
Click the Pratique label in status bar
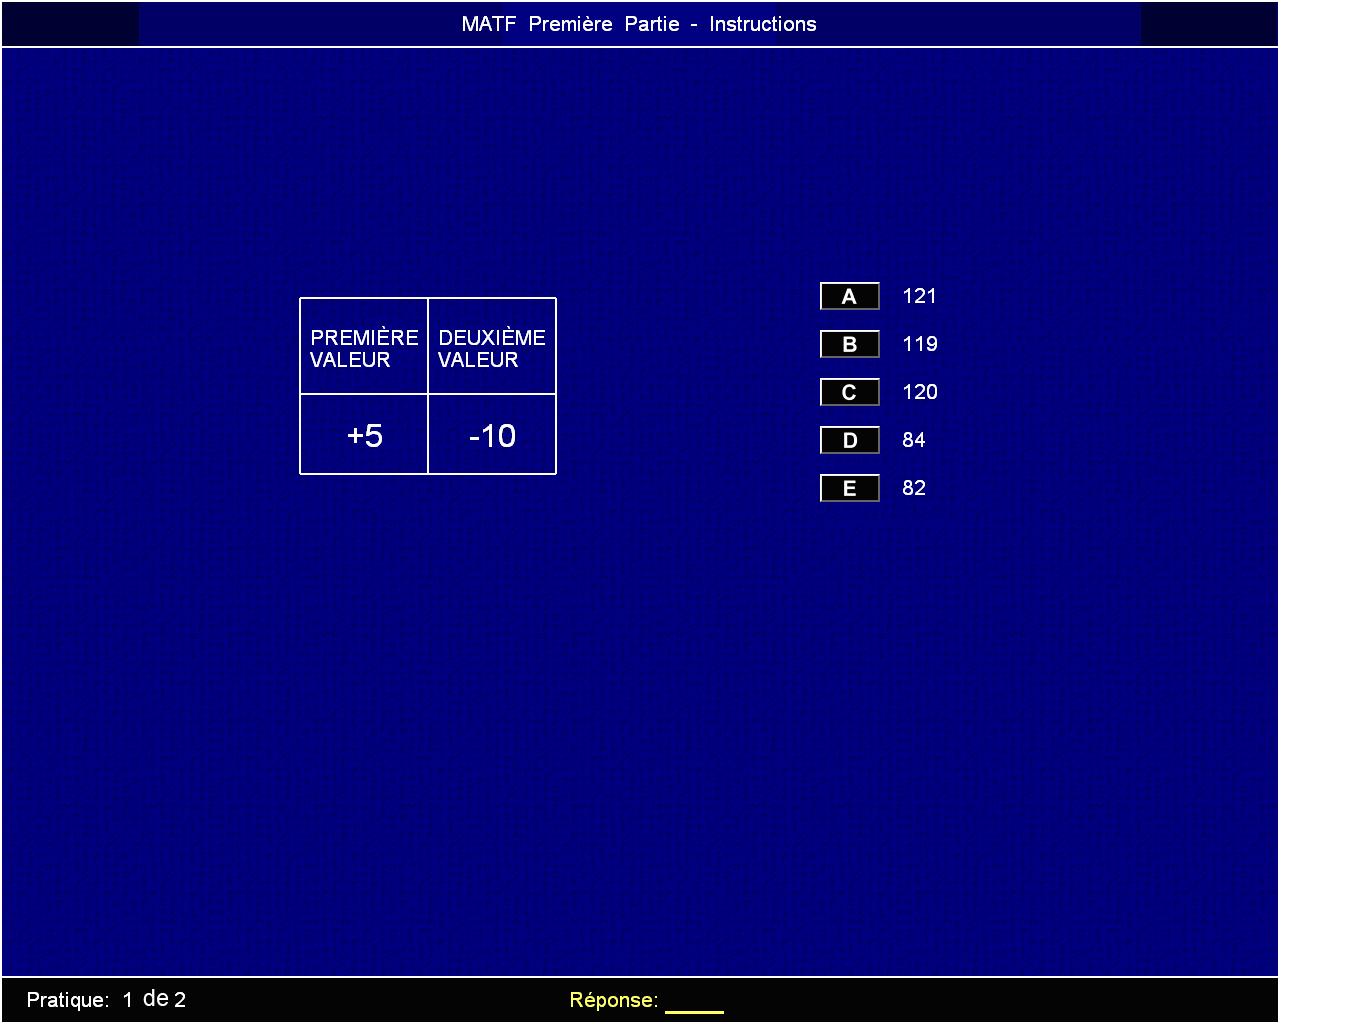[67, 1000]
